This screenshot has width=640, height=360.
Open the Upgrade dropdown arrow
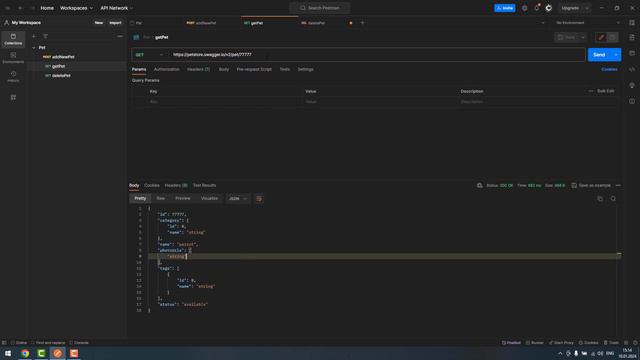(587, 8)
